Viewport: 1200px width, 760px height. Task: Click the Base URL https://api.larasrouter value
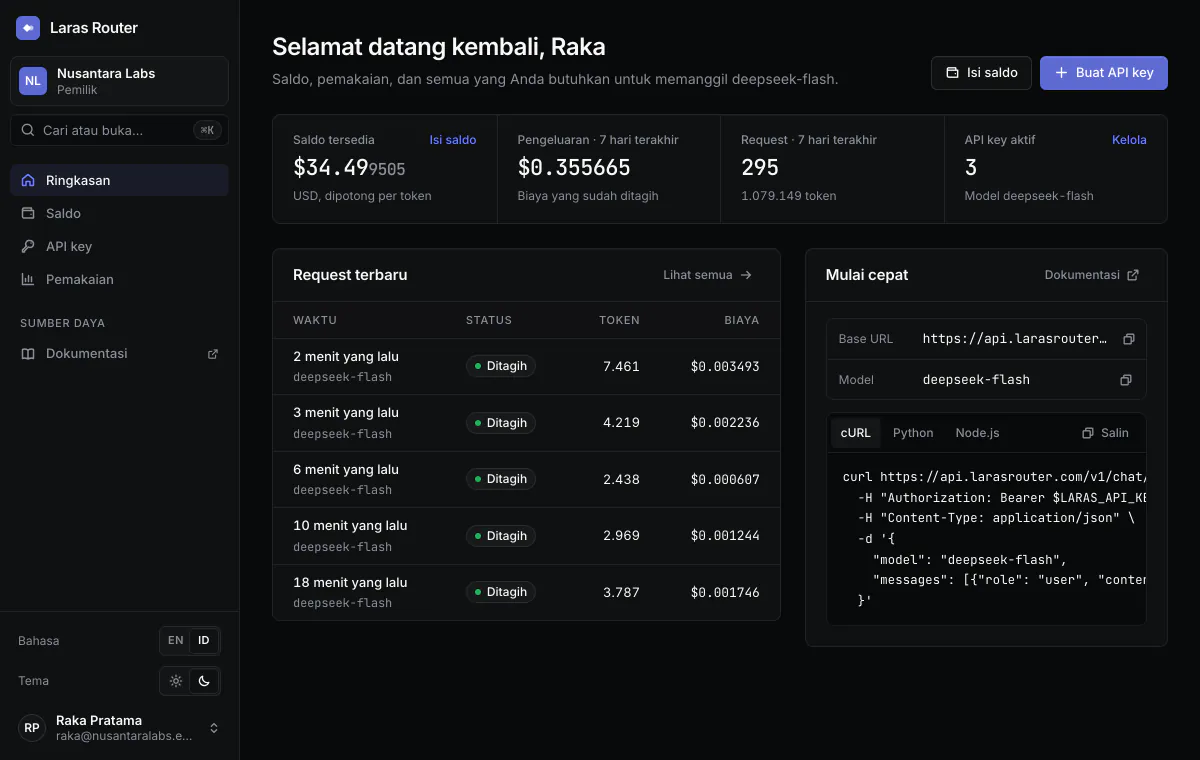(1015, 339)
